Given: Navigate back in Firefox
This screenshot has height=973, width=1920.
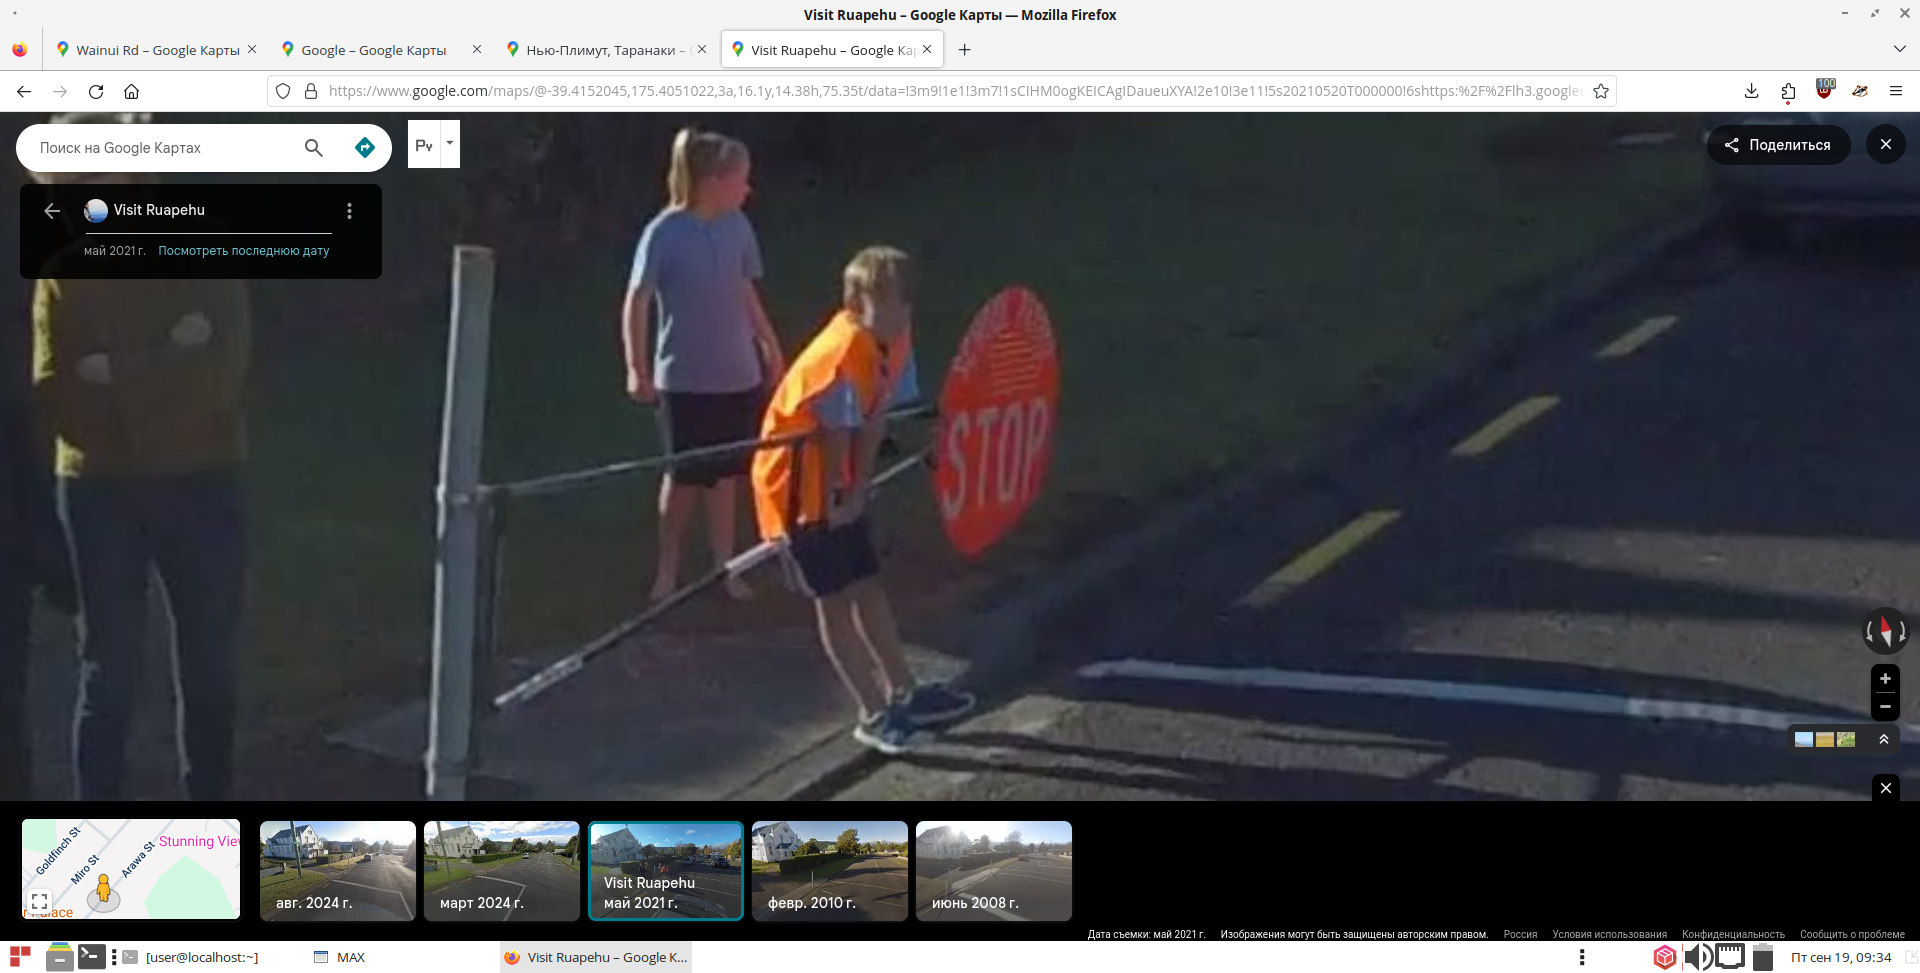Looking at the screenshot, I should pos(24,91).
